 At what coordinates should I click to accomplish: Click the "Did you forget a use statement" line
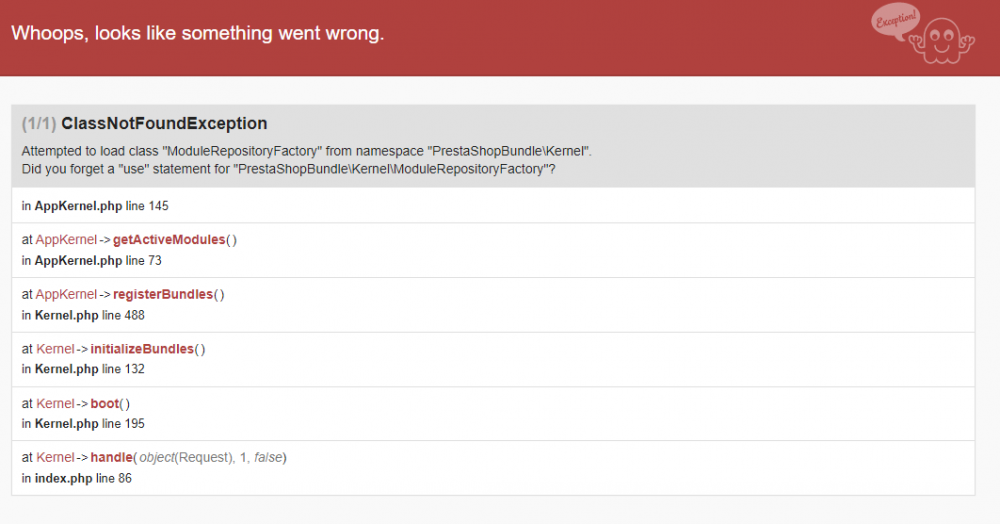(x=288, y=169)
